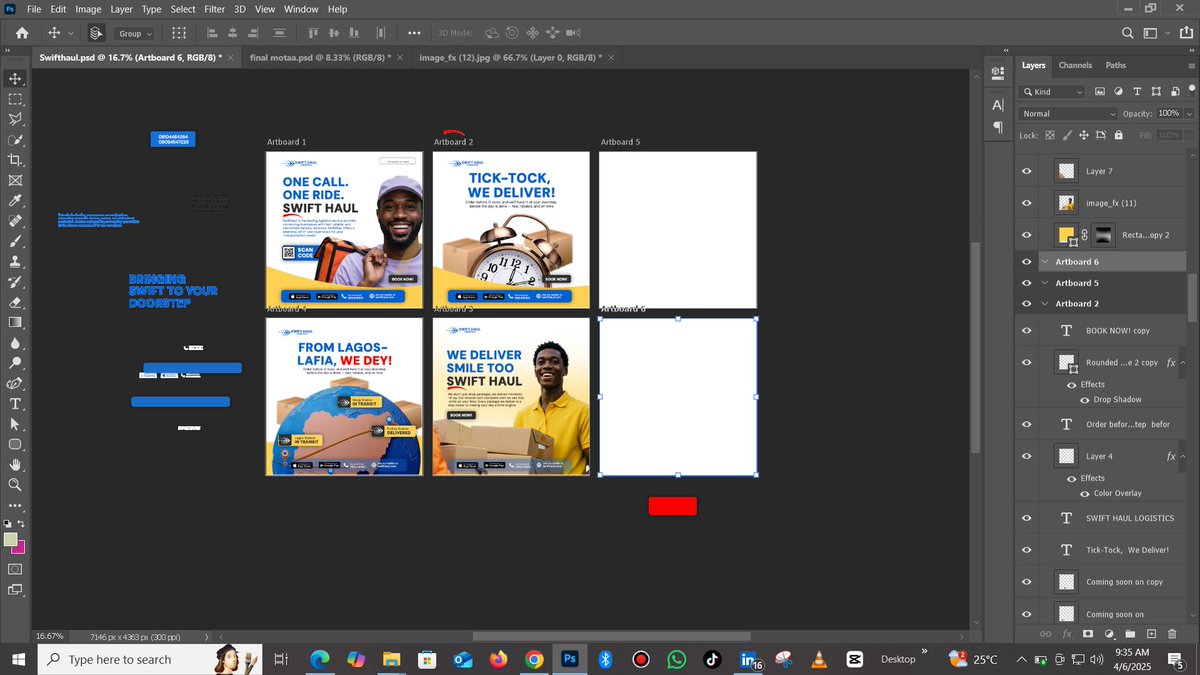Select the Dodge tool
This screenshot has width=1200, height=675.
pos(15,363)
